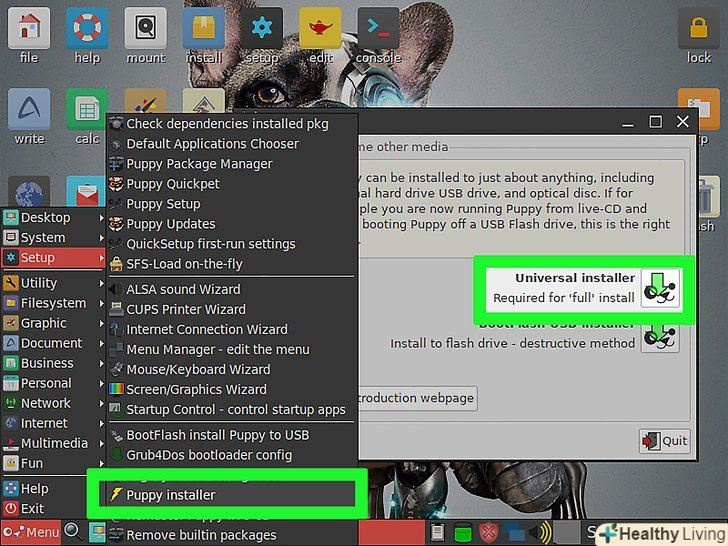Screen dimensions: 728x546
Task: Click the speaker volume tray icon
Action: 540,533
